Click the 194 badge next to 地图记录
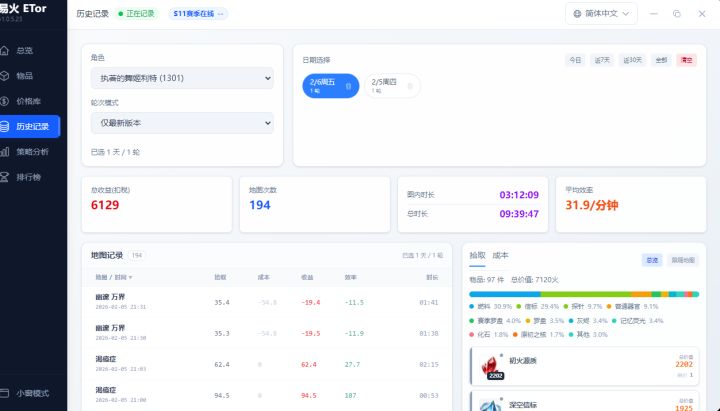Screen dimensions: 720x411 point(136,255)
